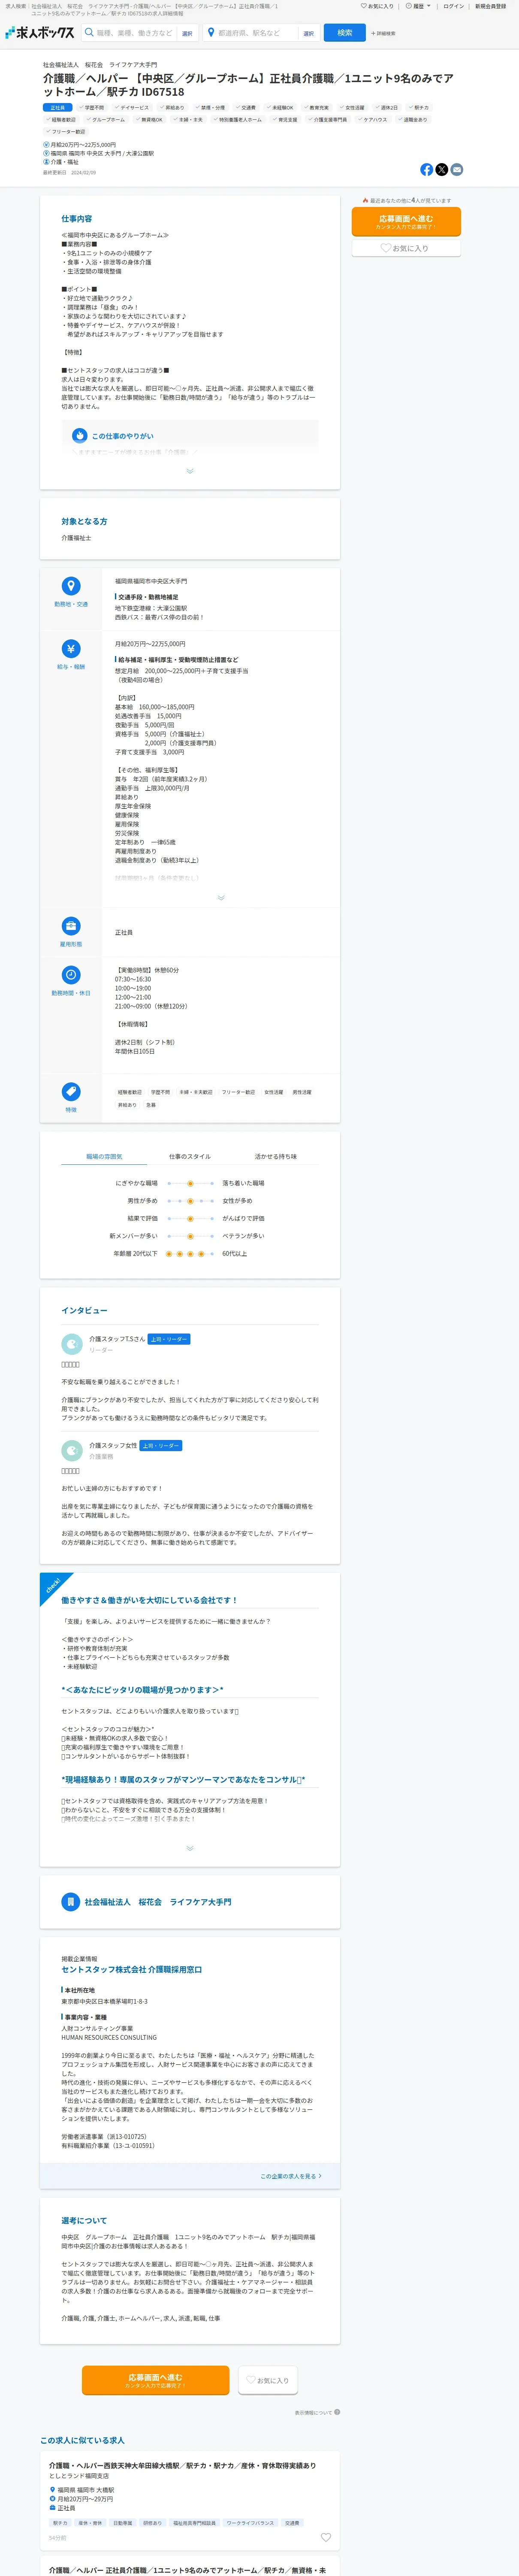Image resolution: width=519 pixels, height=2576 pixels.
Task: Click the 男性が多め gender balance scale marker
Action: (190, 1201)
